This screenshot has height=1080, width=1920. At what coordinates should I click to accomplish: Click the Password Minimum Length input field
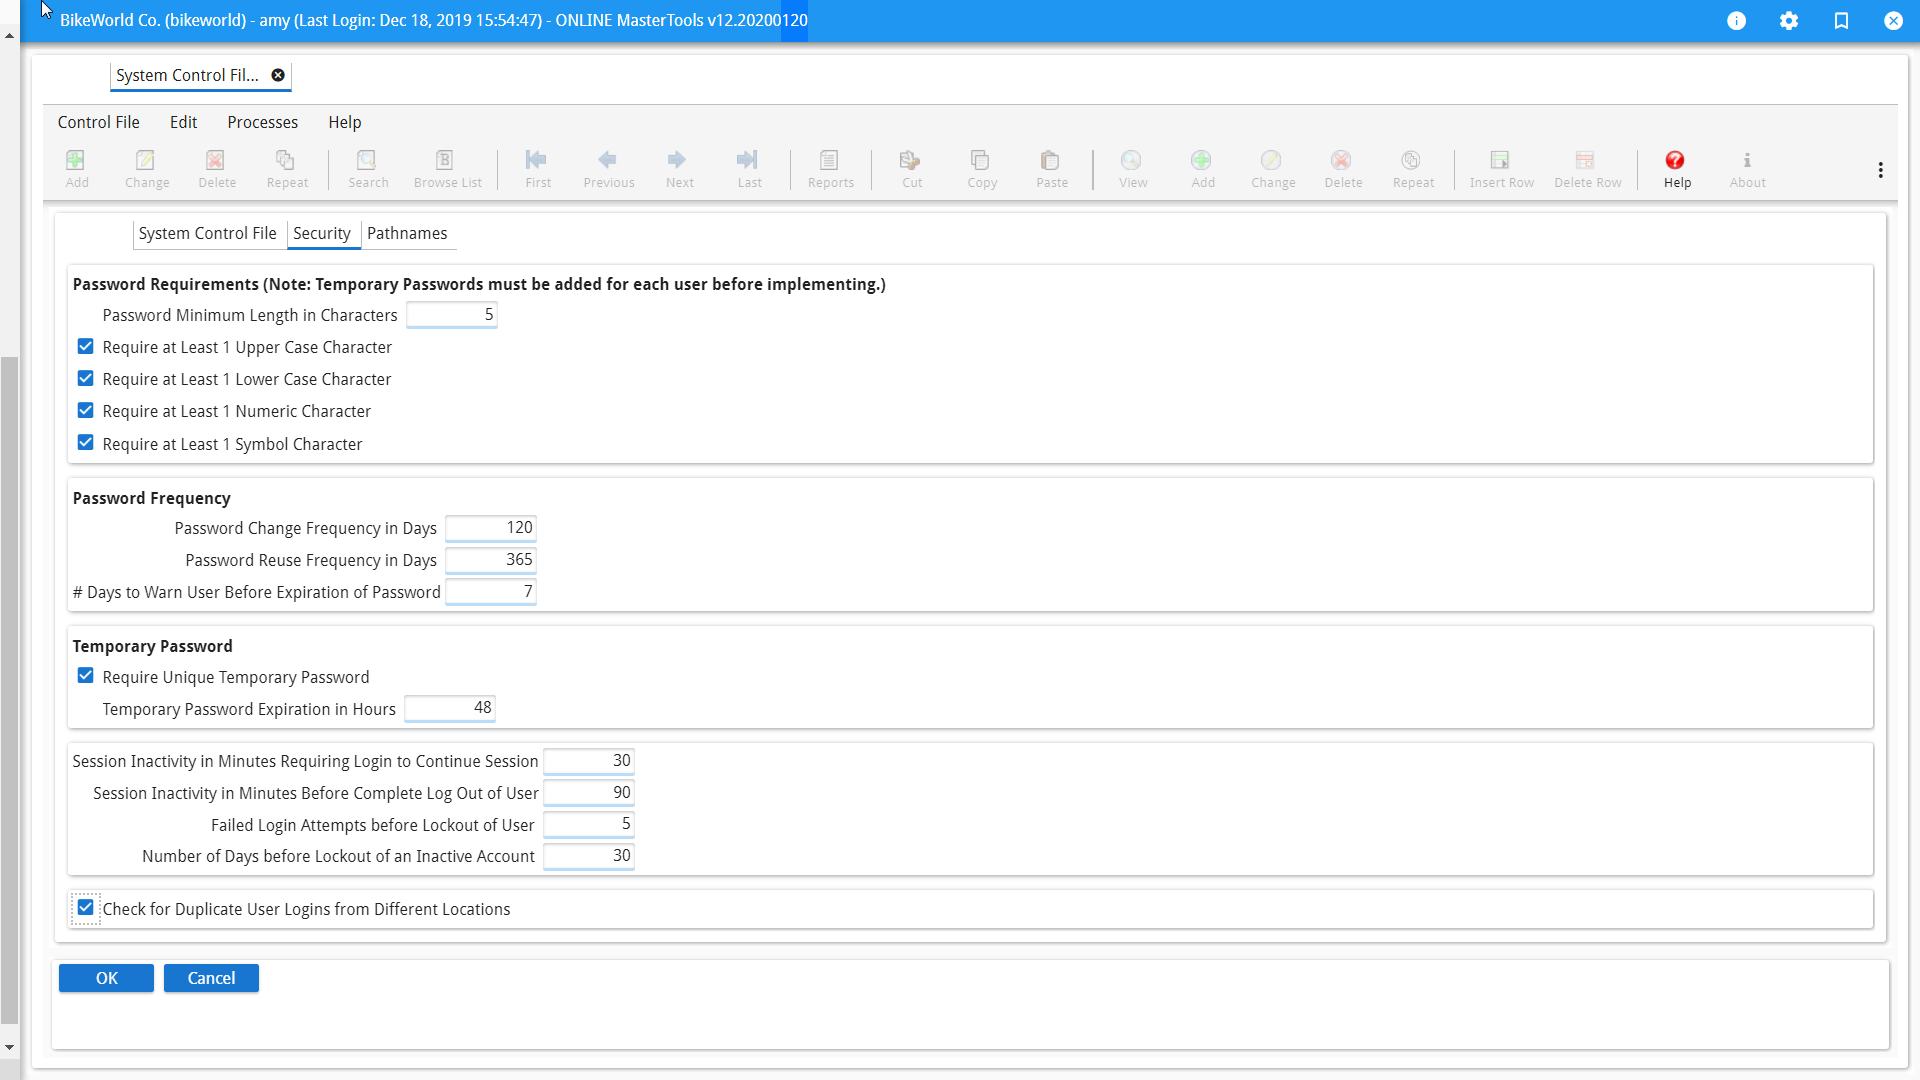pos(451,314)
